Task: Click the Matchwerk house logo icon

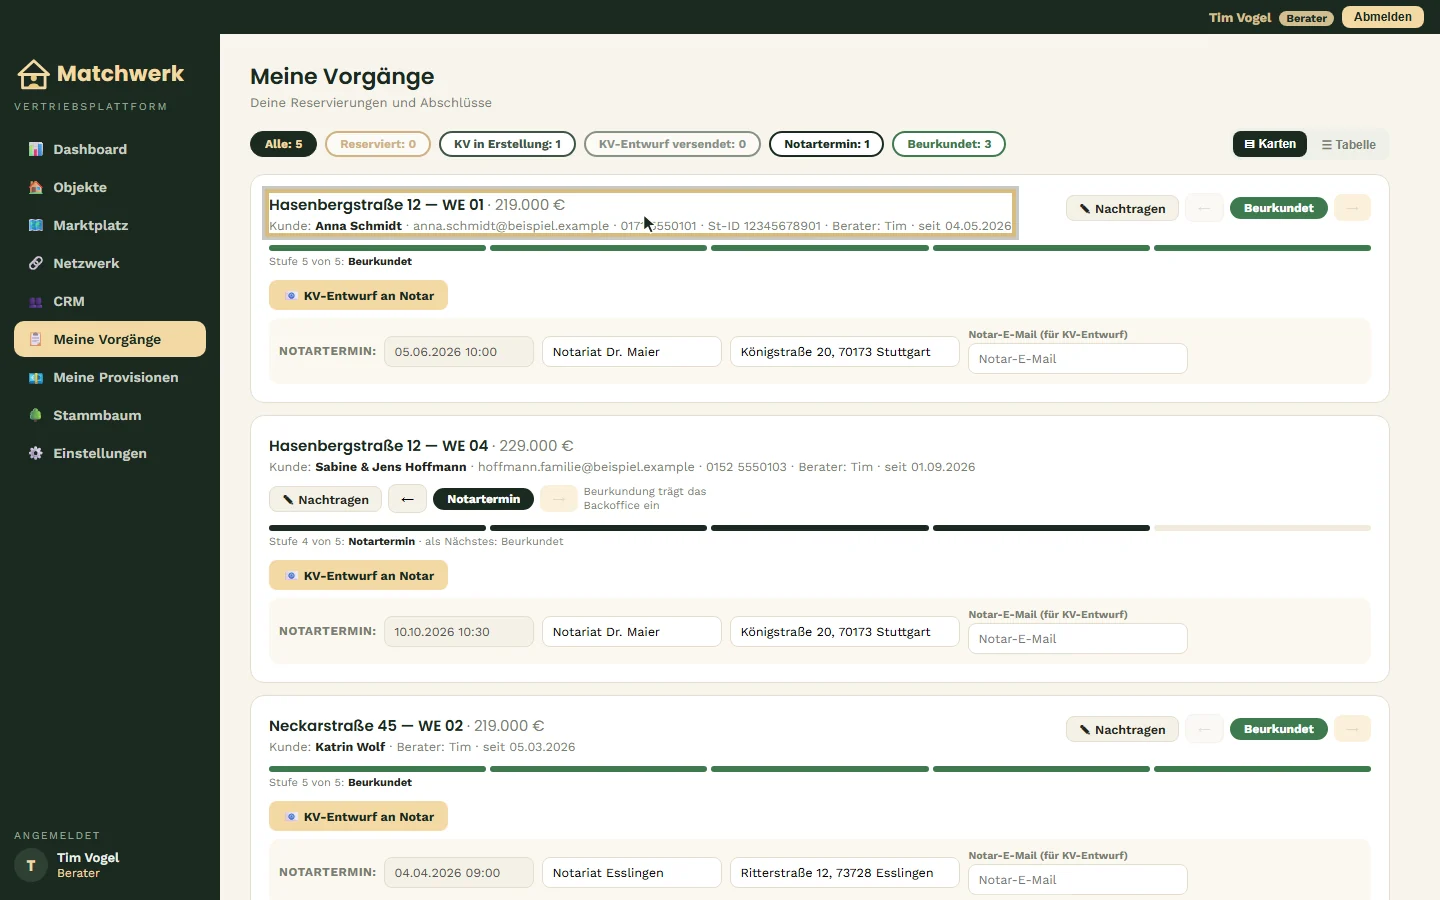Action: tap(33, 74)
